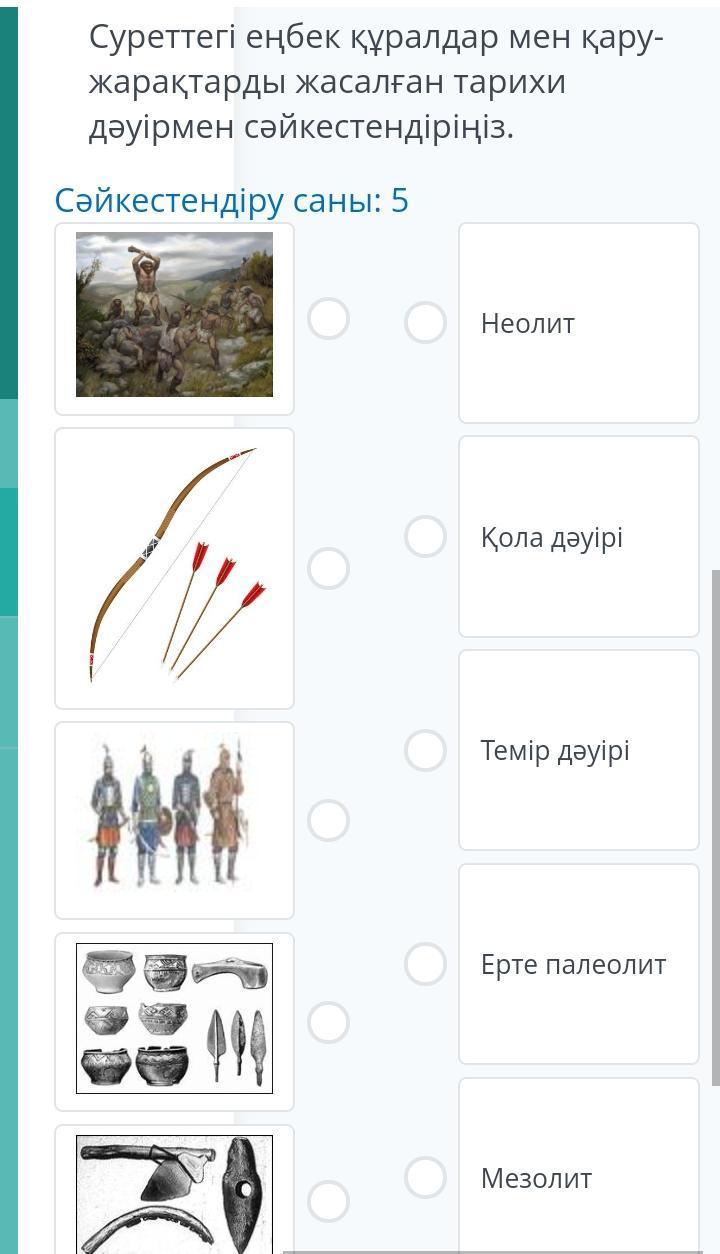
Task: Click the vertical scrollbar on right edge
Action: 715,827
